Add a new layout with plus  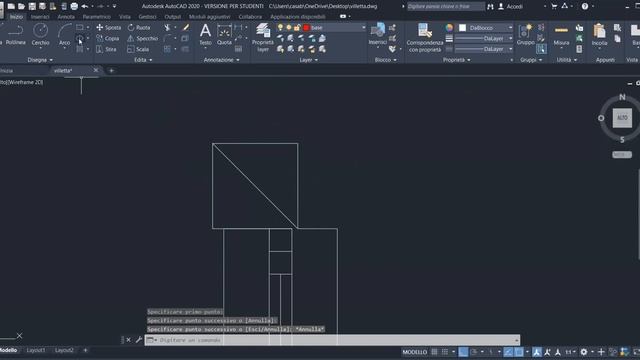(85, 350)
